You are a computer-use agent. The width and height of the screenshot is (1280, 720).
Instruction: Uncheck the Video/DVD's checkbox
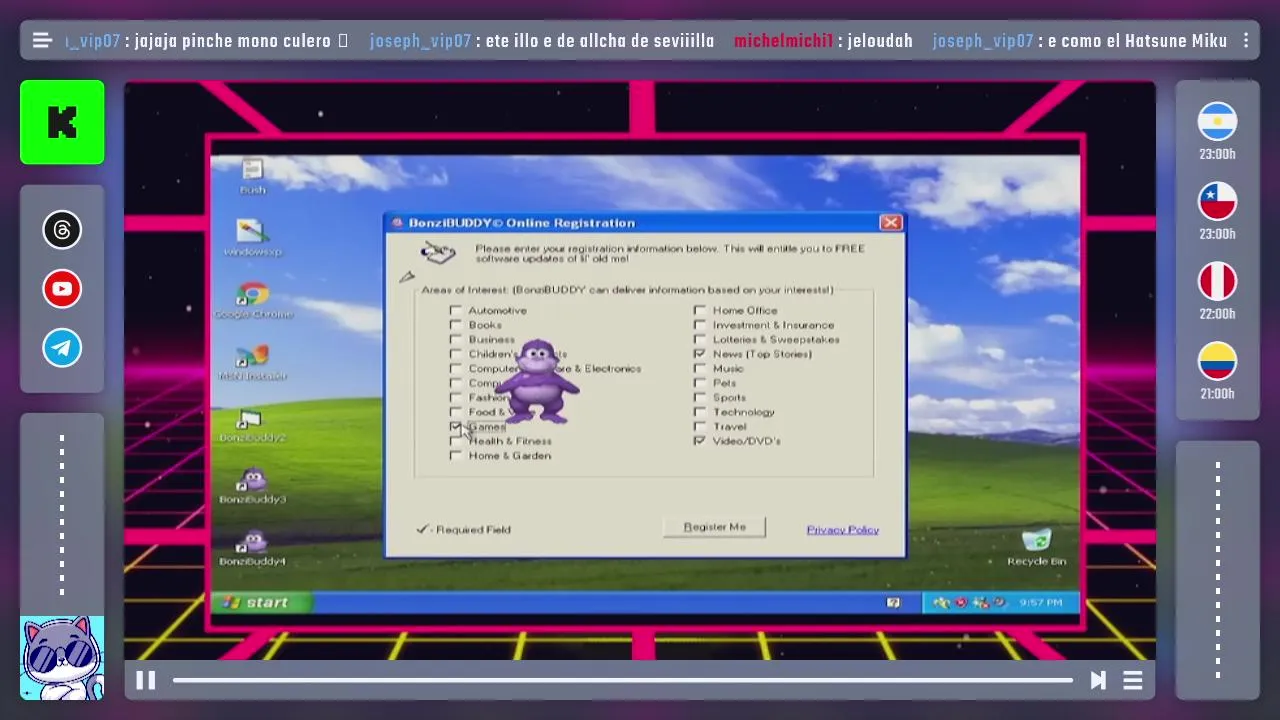700,441
